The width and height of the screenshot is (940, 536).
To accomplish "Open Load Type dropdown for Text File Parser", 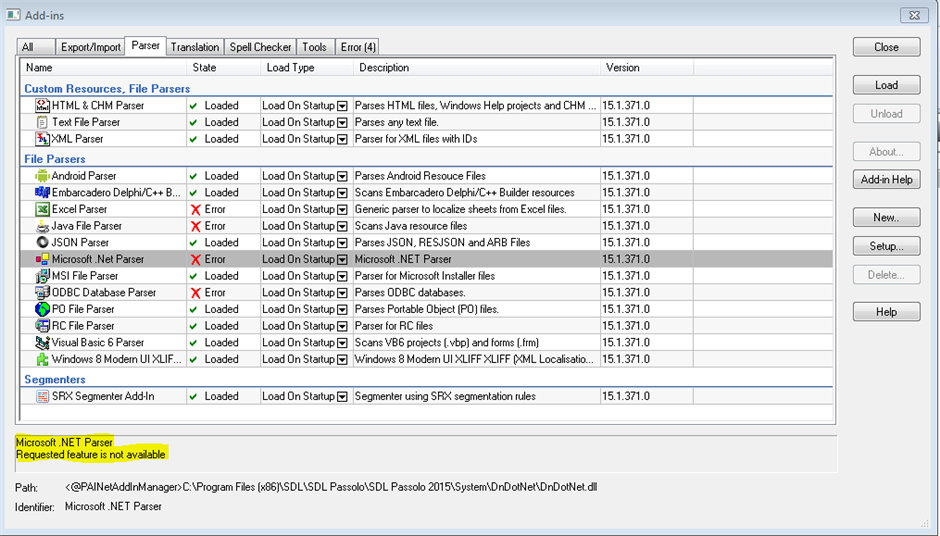I will (342, 123).
